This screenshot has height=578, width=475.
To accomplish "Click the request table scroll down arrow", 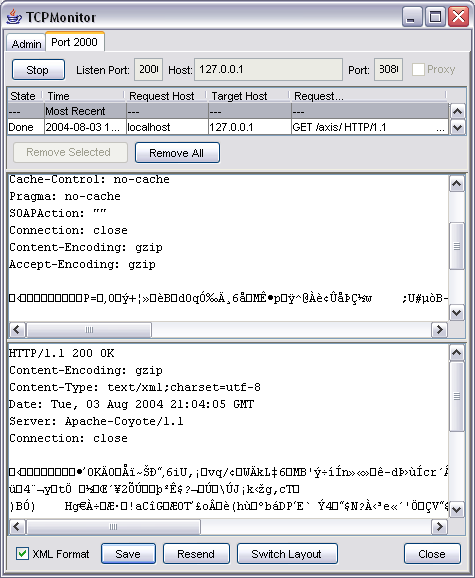I will click(457, 127).
